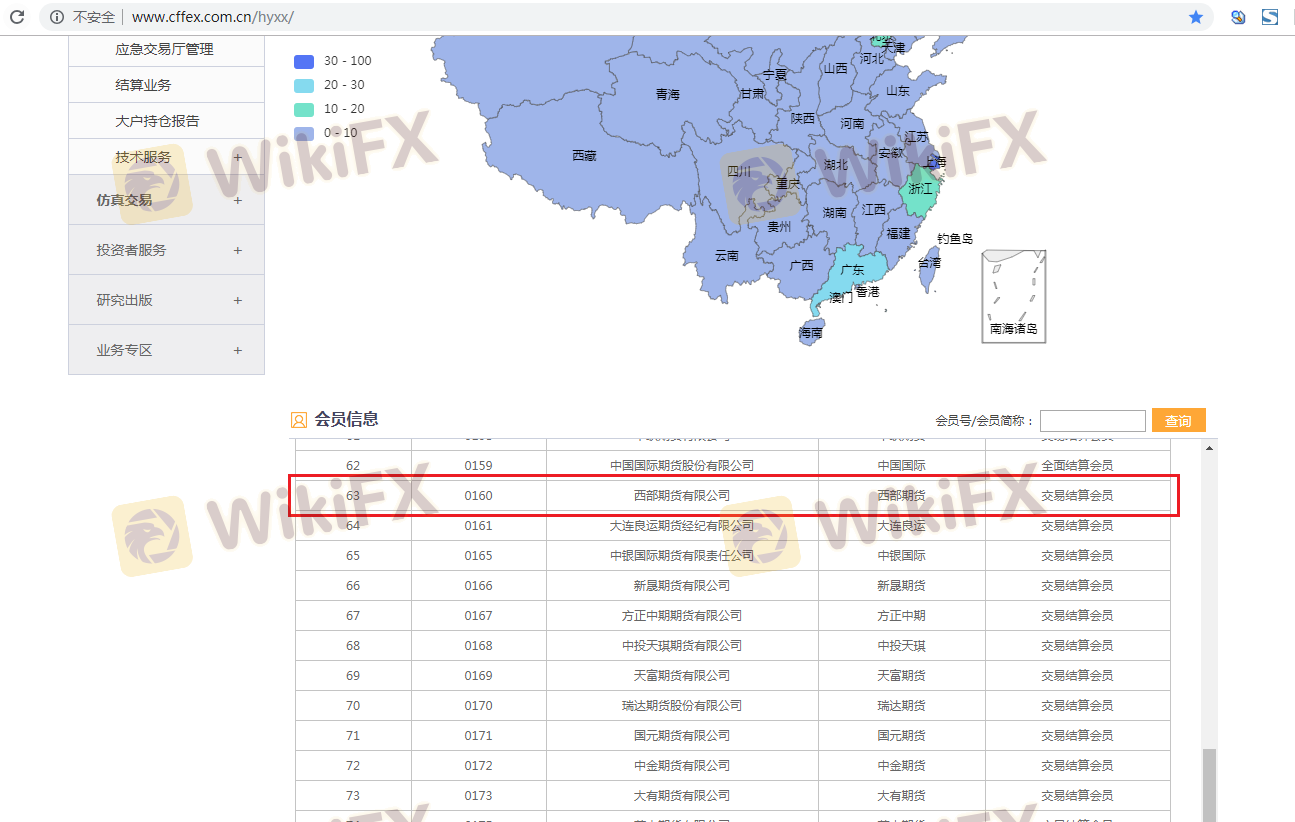
Task: Expand the 仿真交易 sidebar section
Action: (x=237, y=200)
